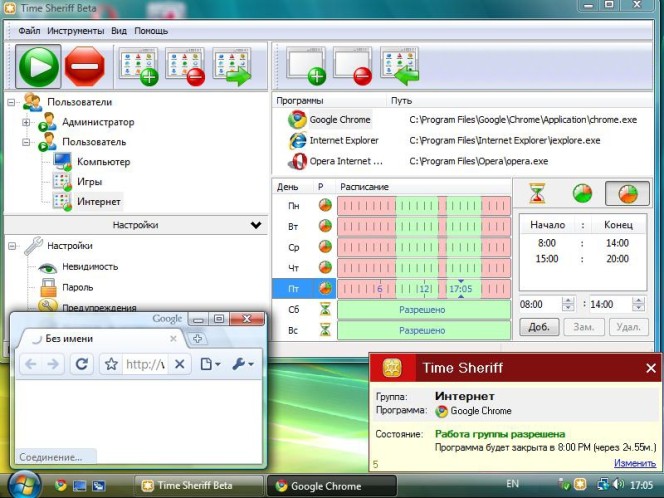The height and width of the screenshot is (498, 664).
Task: Stop monitoring with the red stop button
Action: 85,67
